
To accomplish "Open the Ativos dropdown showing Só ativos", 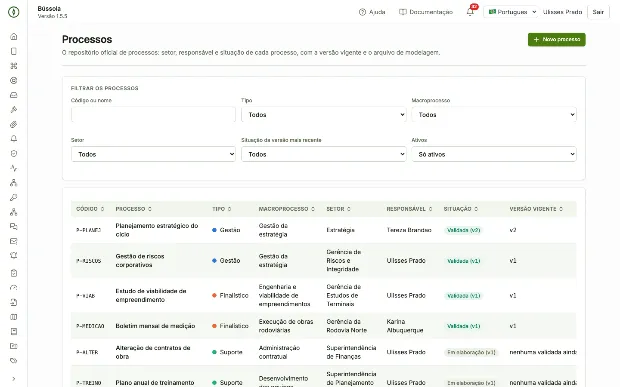I will coord(494,154).
